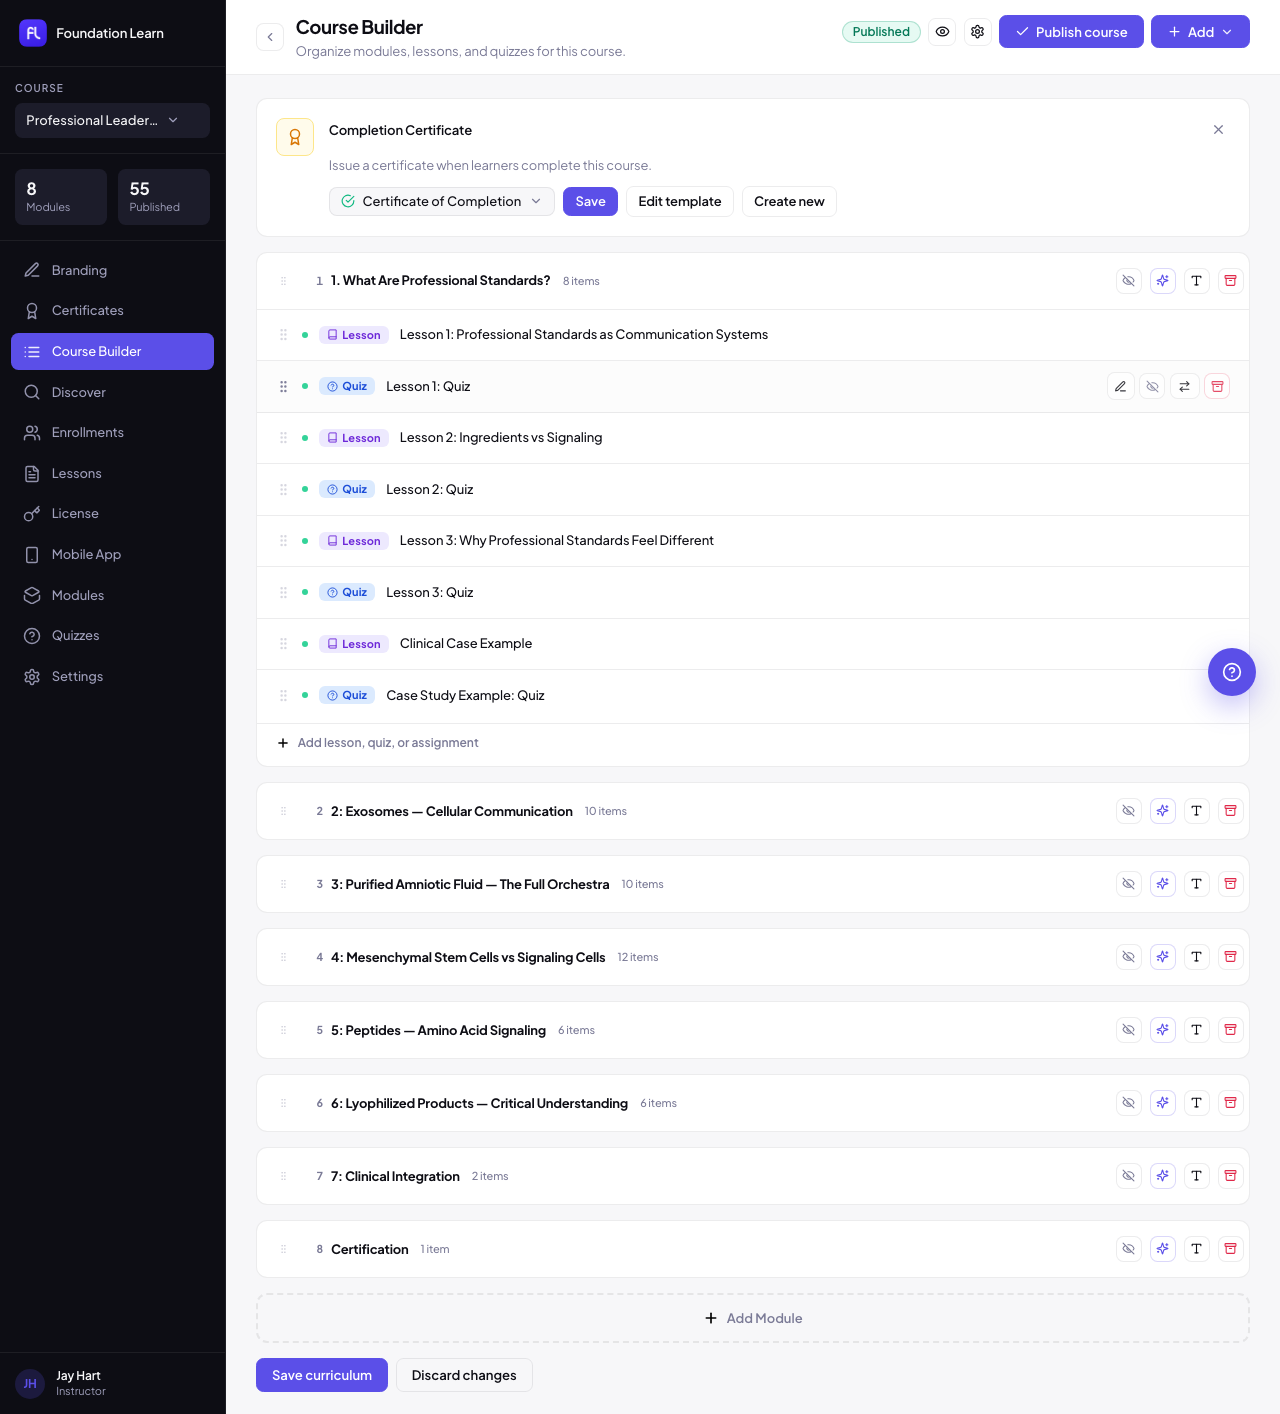The image size is (1280, 1414).
Task: Rename the Exosomes module via T icon
Action: 1197,811
